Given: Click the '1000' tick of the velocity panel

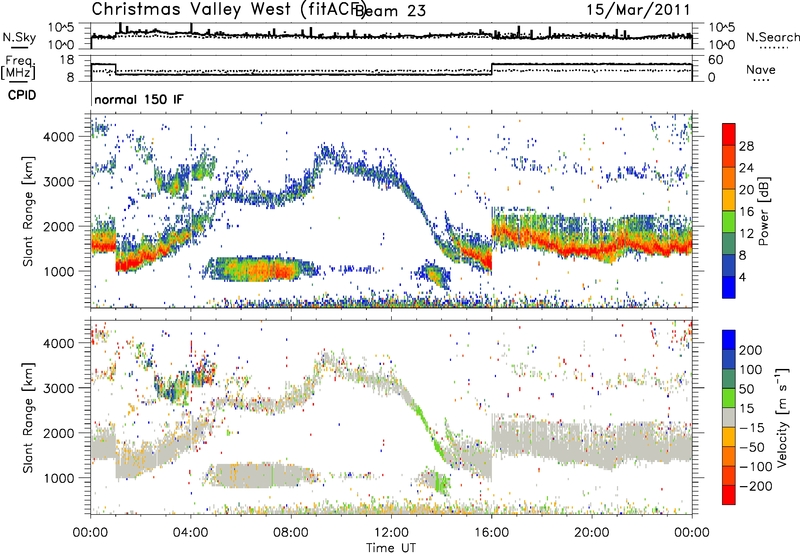Looking at the screenshot, I should pos(58,478).
